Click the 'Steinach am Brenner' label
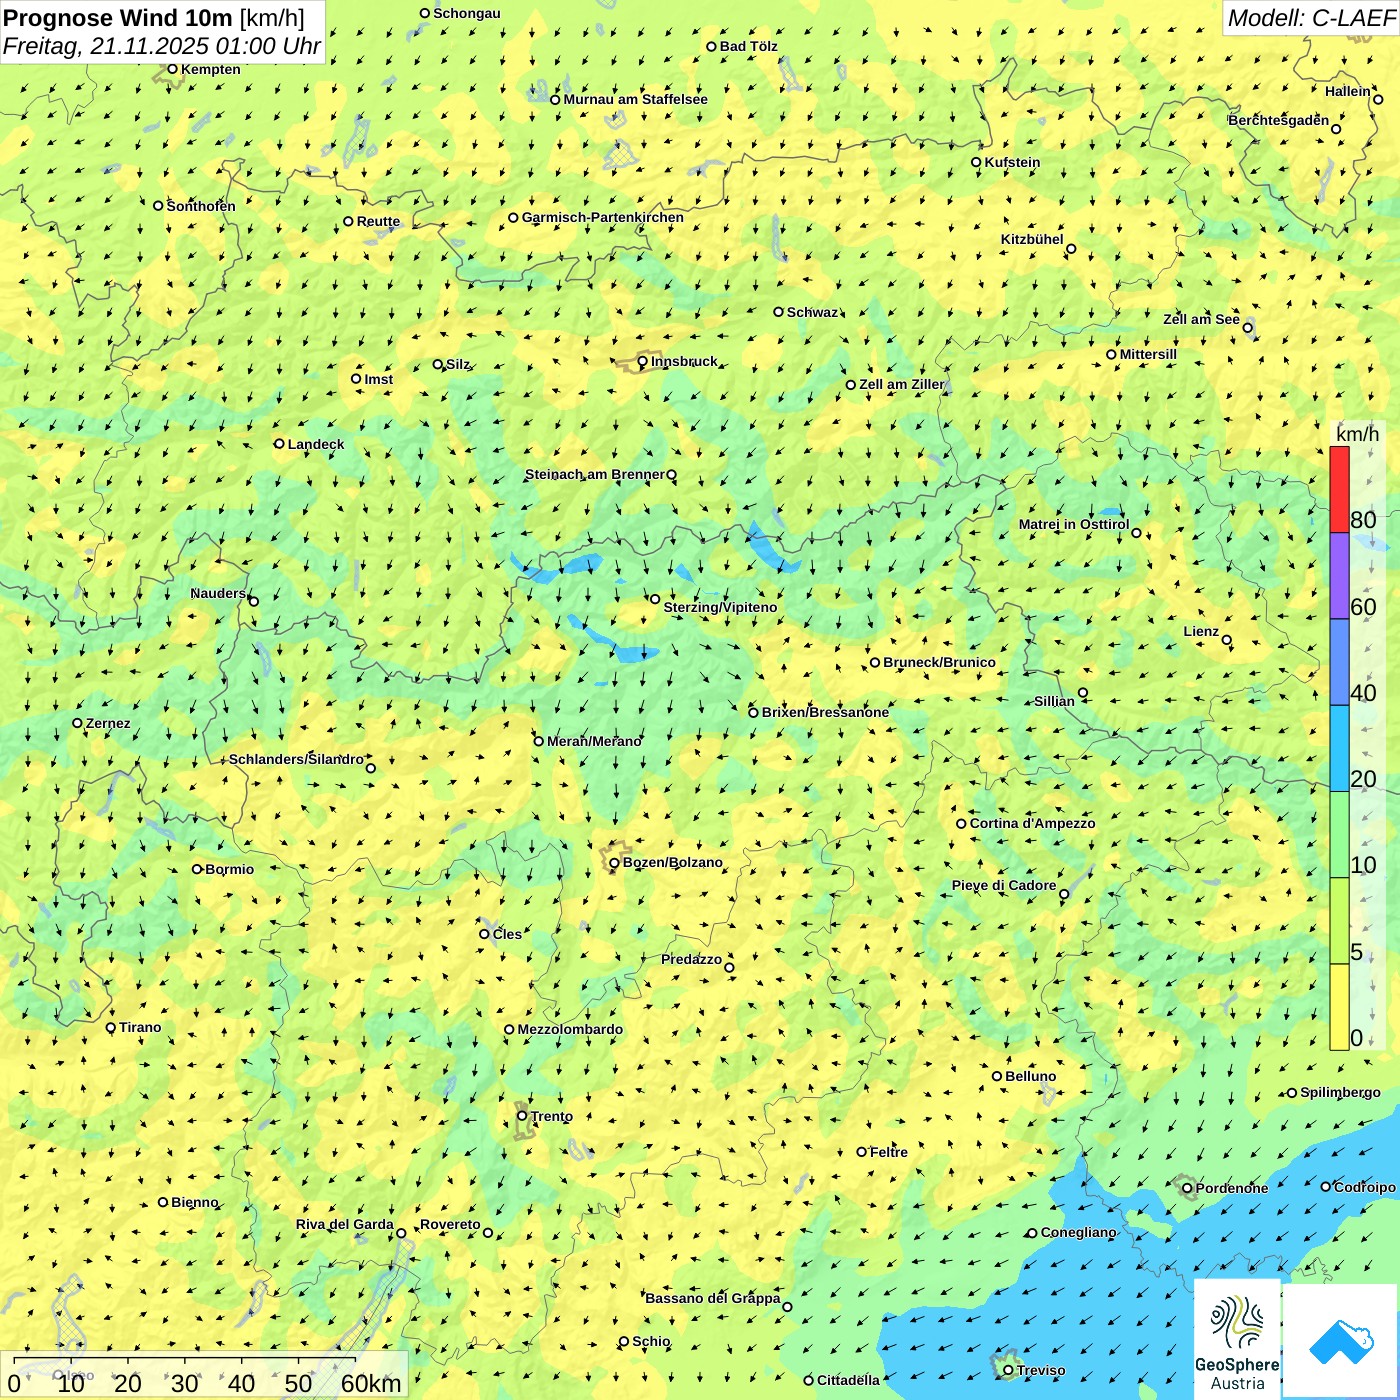 tap(594, 474)
